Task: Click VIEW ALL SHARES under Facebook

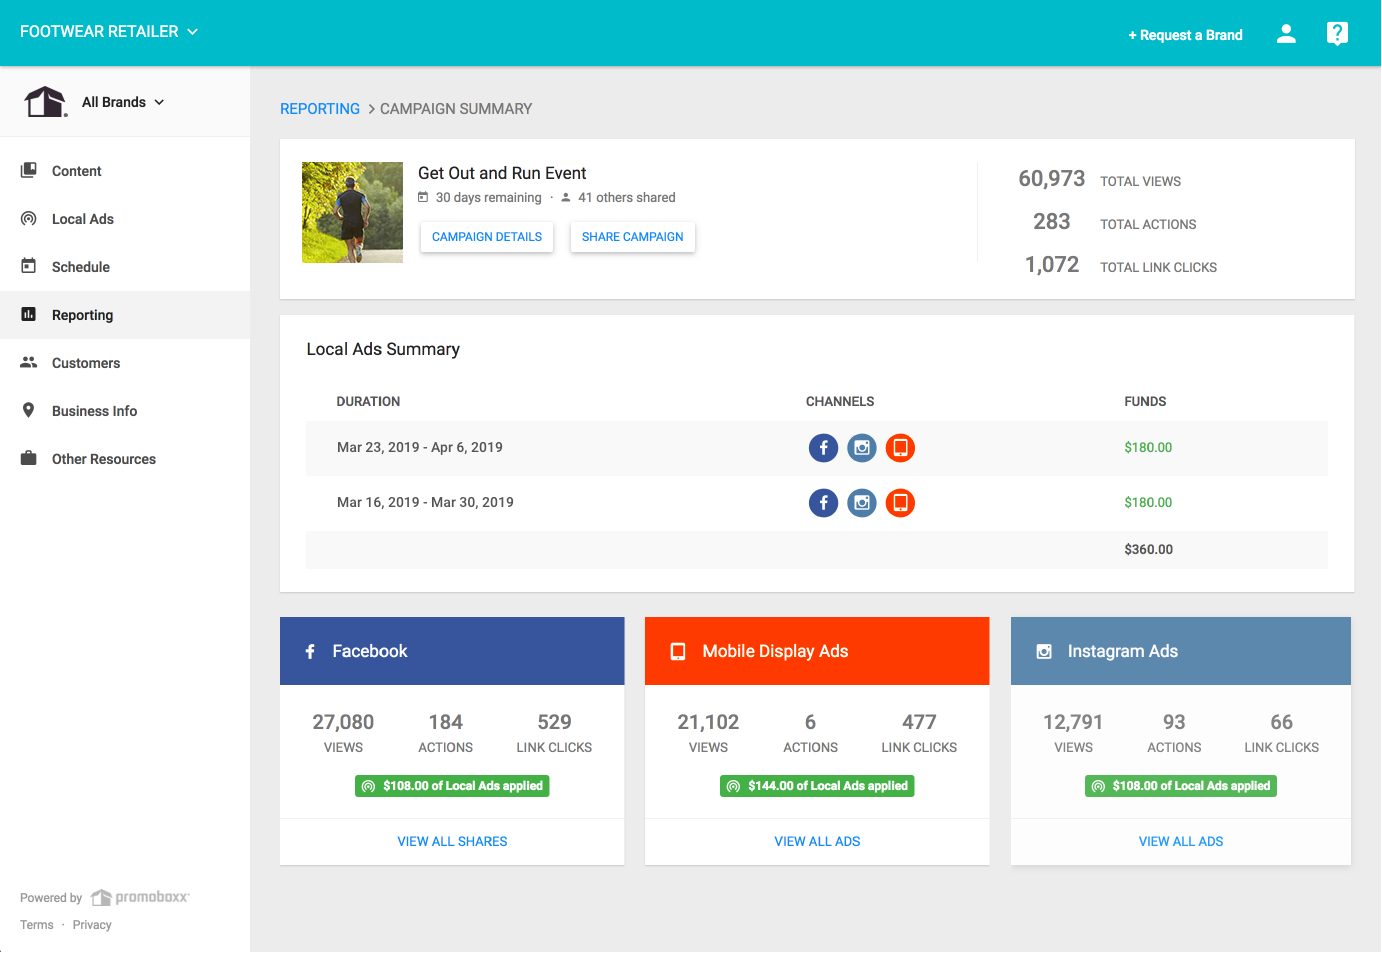Action: pyautogui.click(x=452, y=842)
